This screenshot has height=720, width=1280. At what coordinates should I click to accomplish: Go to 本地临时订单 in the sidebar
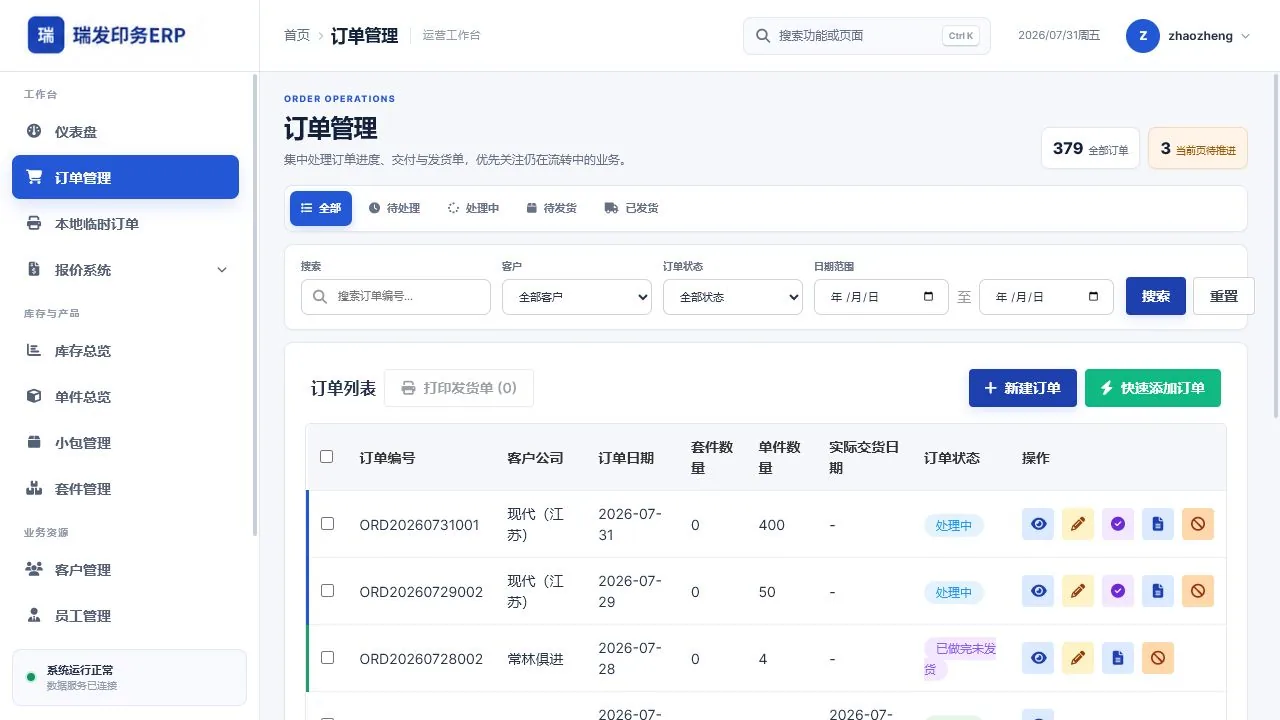tap(125, 224)
